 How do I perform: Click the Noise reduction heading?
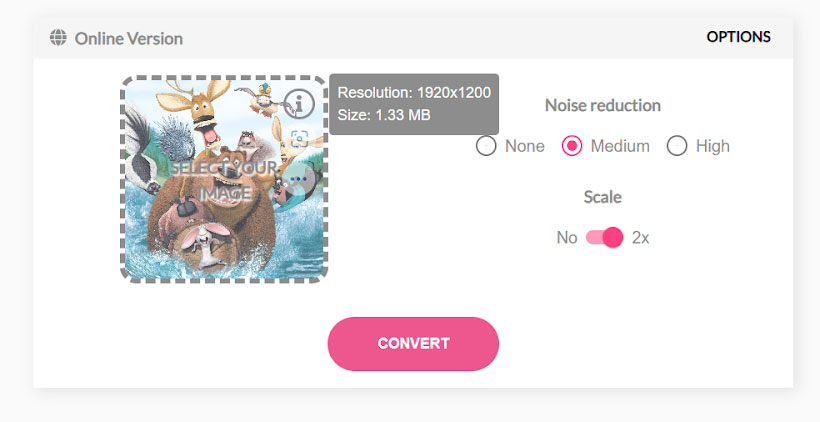[602, 105]
